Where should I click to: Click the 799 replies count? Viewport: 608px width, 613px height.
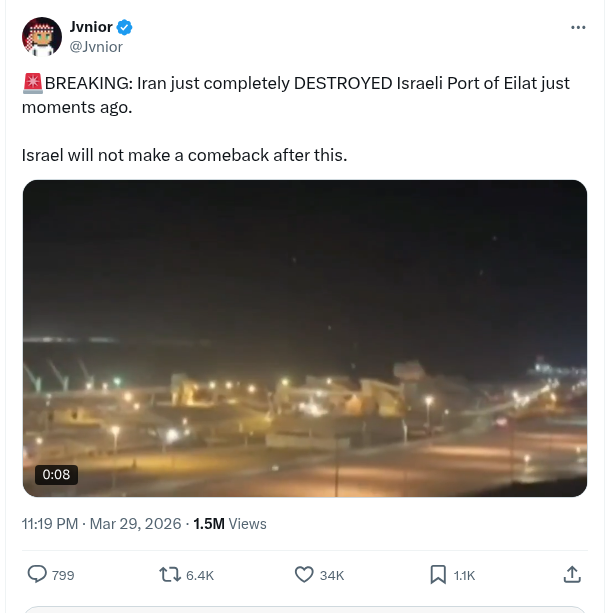tap(63, 575)
